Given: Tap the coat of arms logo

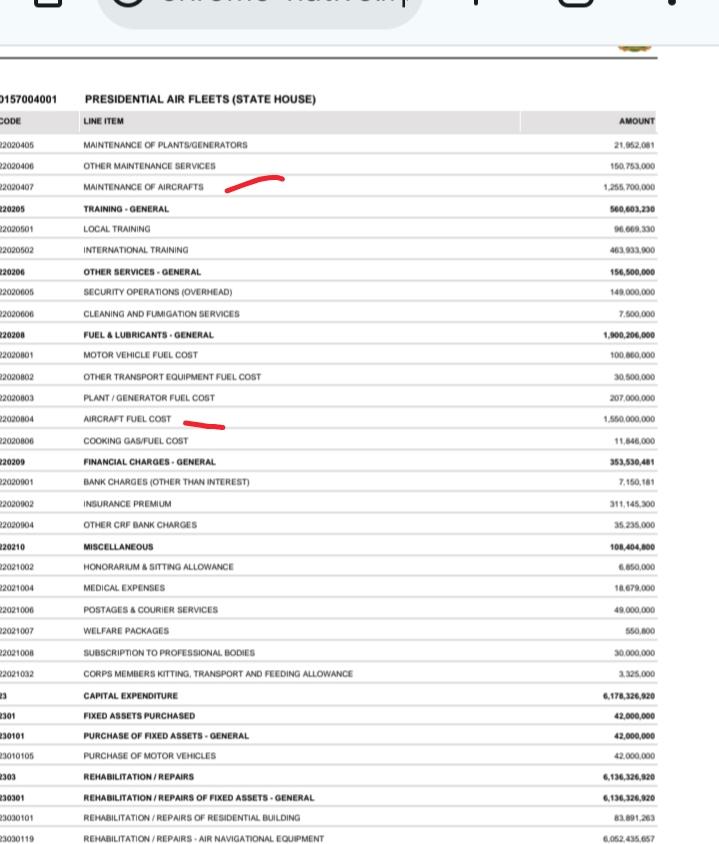Looking at the screenshot, I should (635, 46).
